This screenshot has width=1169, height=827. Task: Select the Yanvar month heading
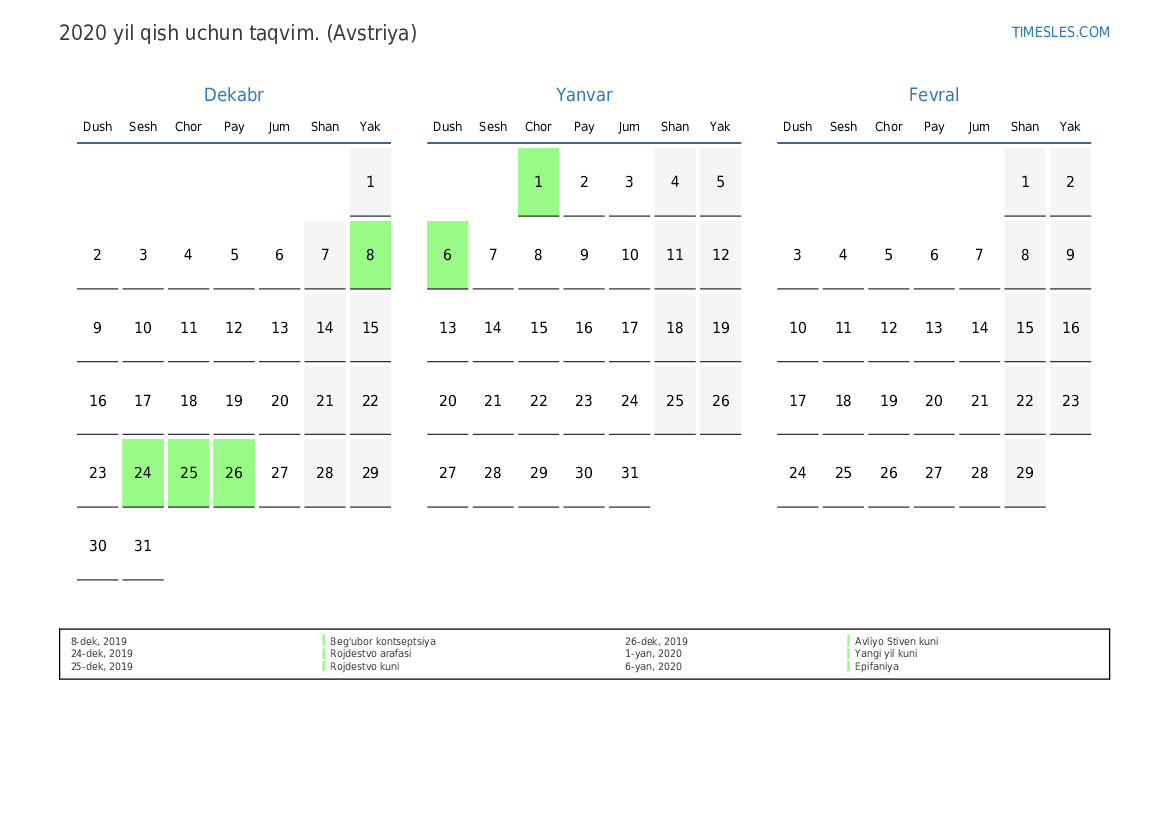584,95
